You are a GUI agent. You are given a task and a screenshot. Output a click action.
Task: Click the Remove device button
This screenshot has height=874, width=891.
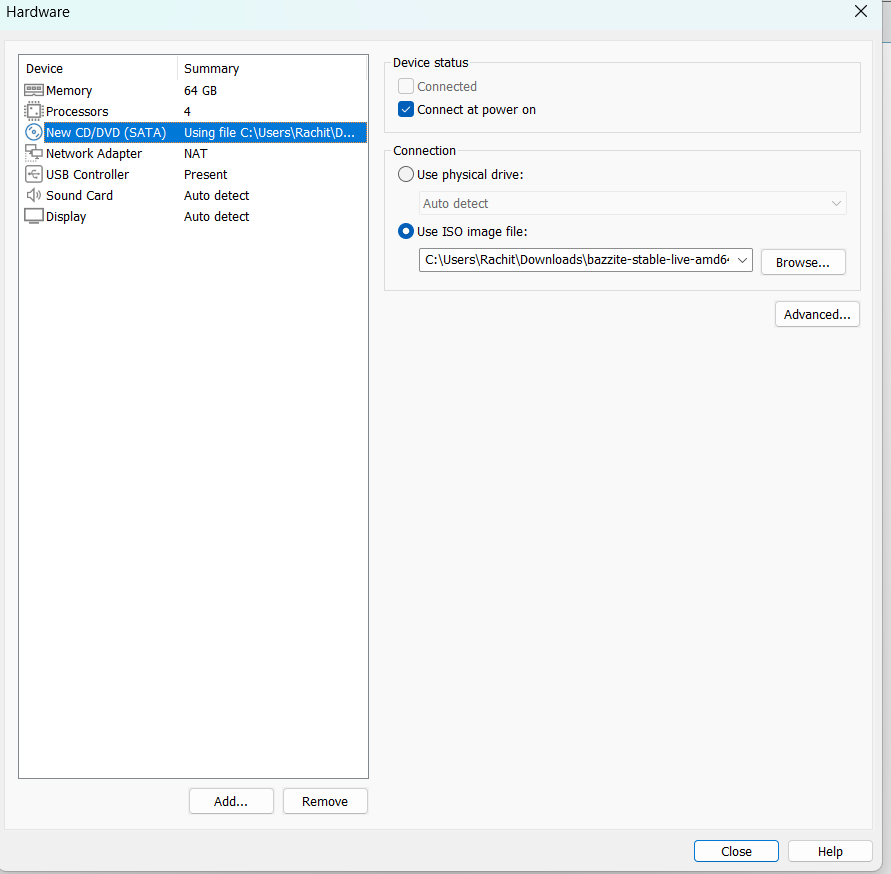click(325, 801)
